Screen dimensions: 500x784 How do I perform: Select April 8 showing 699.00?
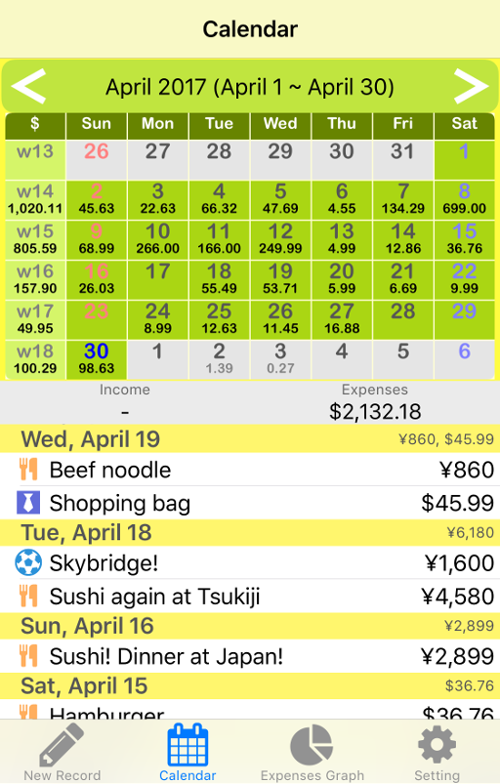(464, 200)
